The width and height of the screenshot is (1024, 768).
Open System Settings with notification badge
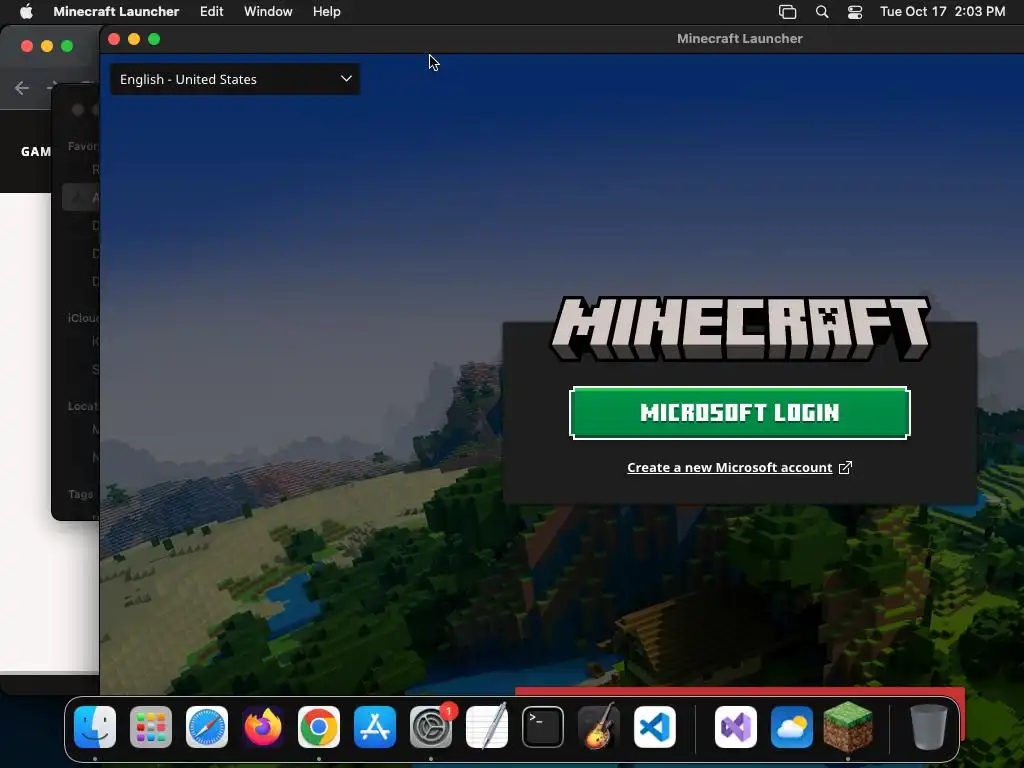point(431,727)
